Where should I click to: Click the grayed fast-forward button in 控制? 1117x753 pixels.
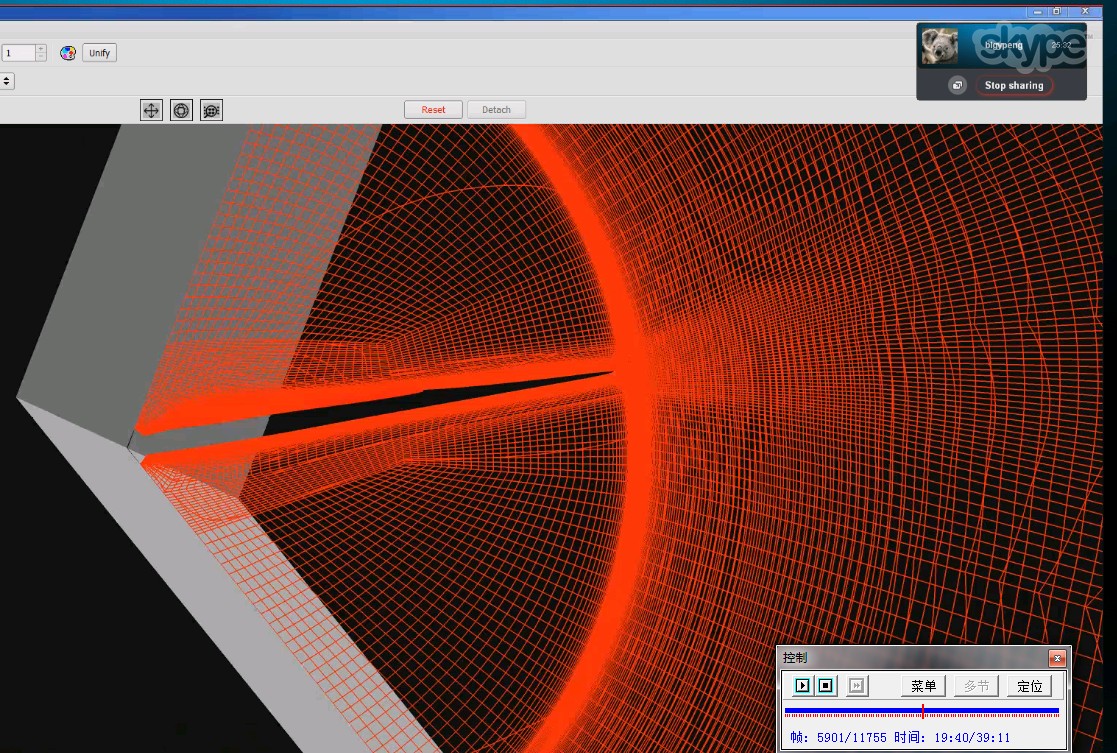point(857,686)
